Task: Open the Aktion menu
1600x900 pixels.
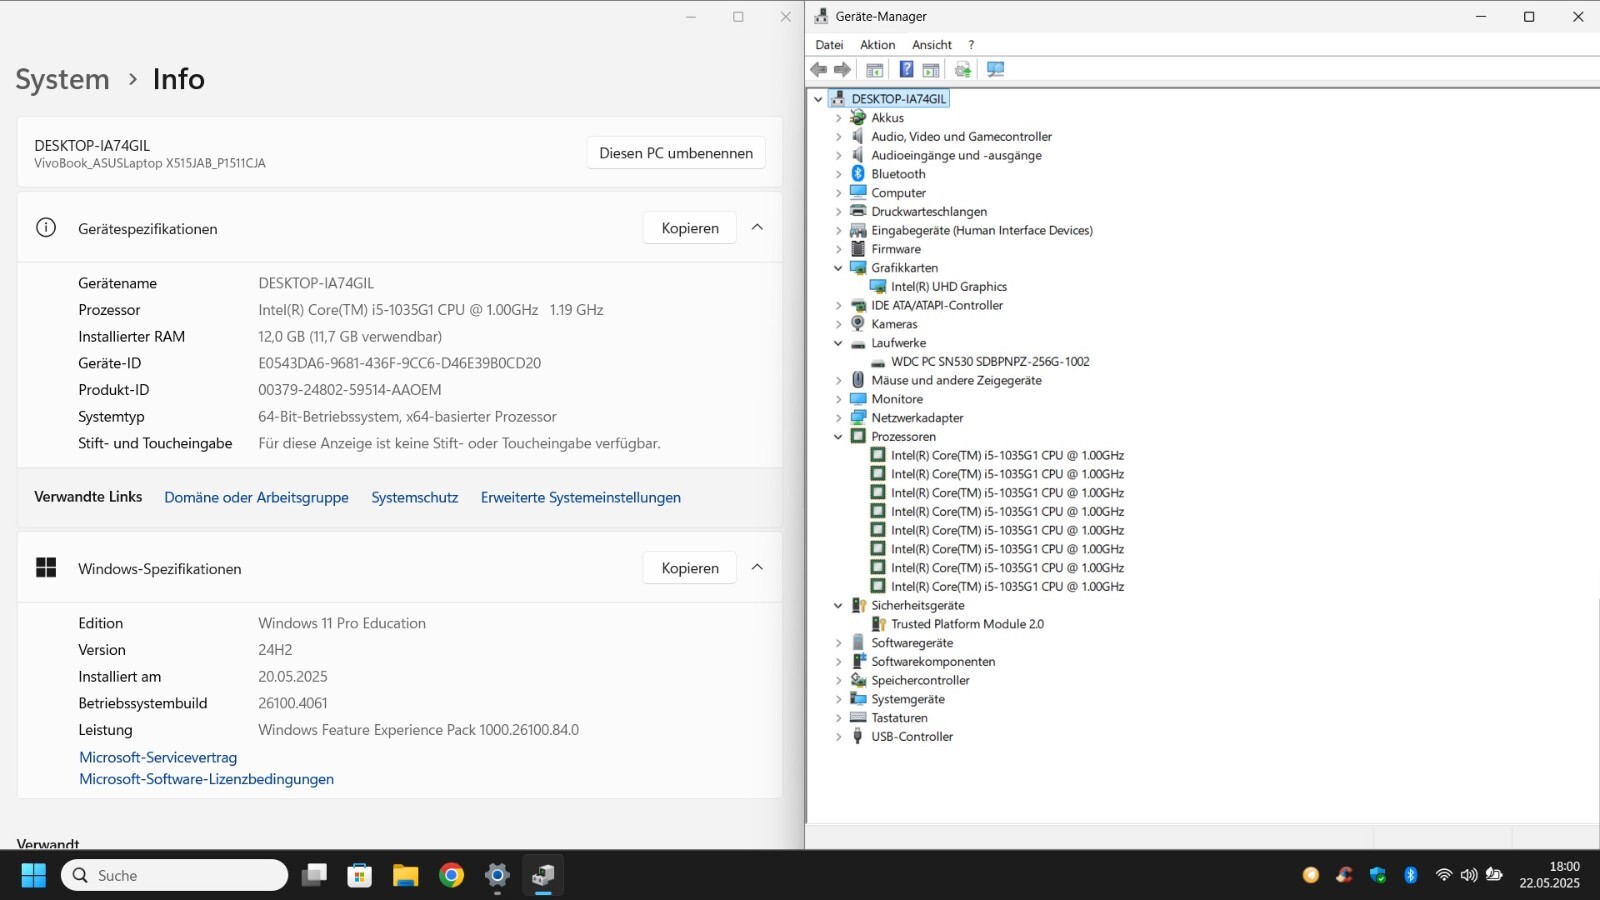Action: point(877,45)
